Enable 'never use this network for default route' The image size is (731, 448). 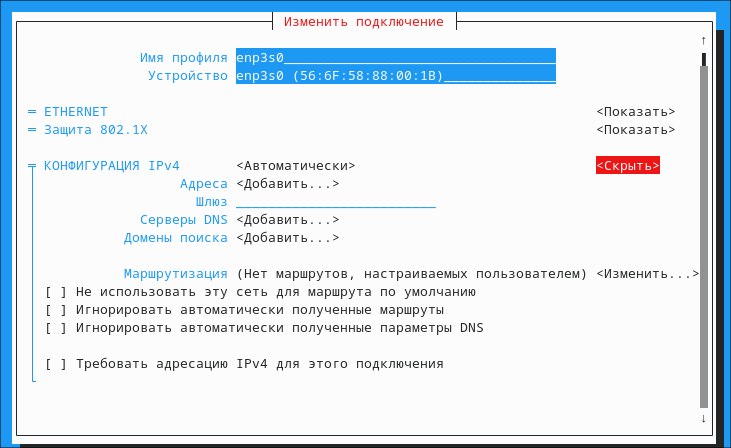(x=57, y=292)
